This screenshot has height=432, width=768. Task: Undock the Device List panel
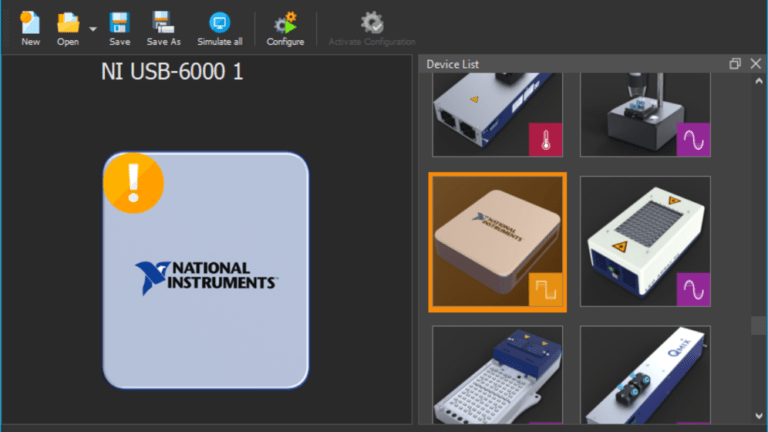[x=735, y=64]
